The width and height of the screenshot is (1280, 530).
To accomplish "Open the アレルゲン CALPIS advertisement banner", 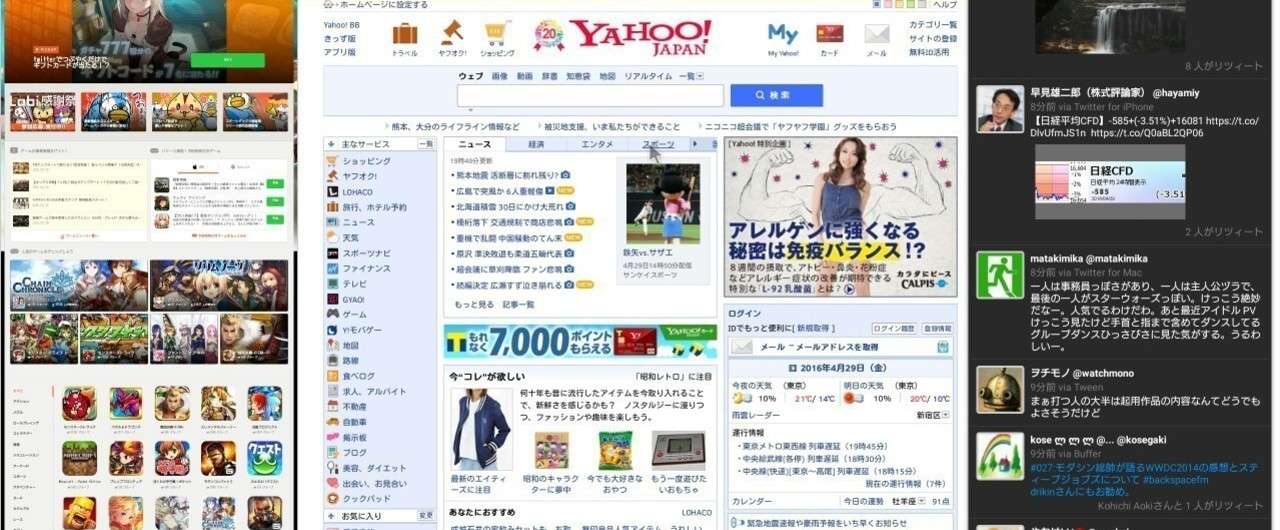I will point(840,217).
